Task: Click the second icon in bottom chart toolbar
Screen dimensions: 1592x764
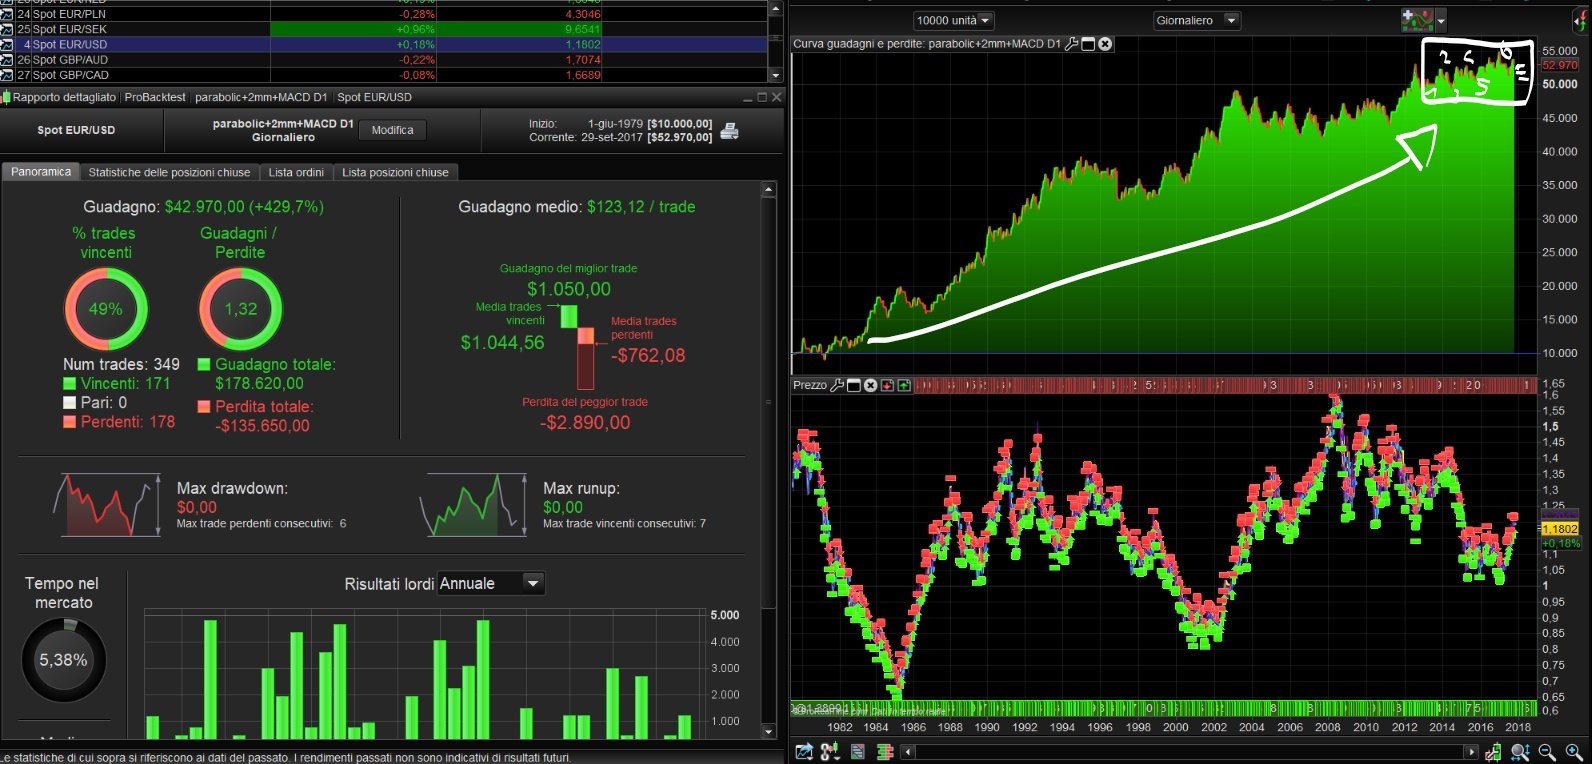Action: click(x=830, y=752)
